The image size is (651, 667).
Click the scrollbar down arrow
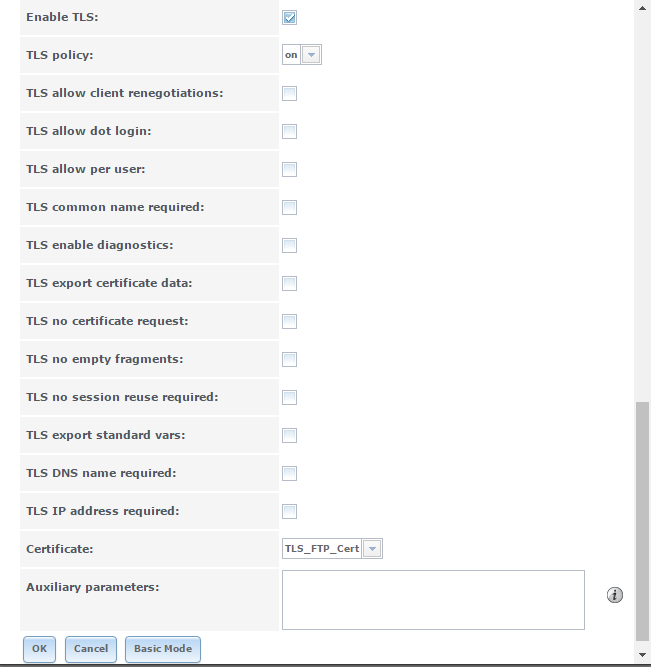[x=642, y=655]
